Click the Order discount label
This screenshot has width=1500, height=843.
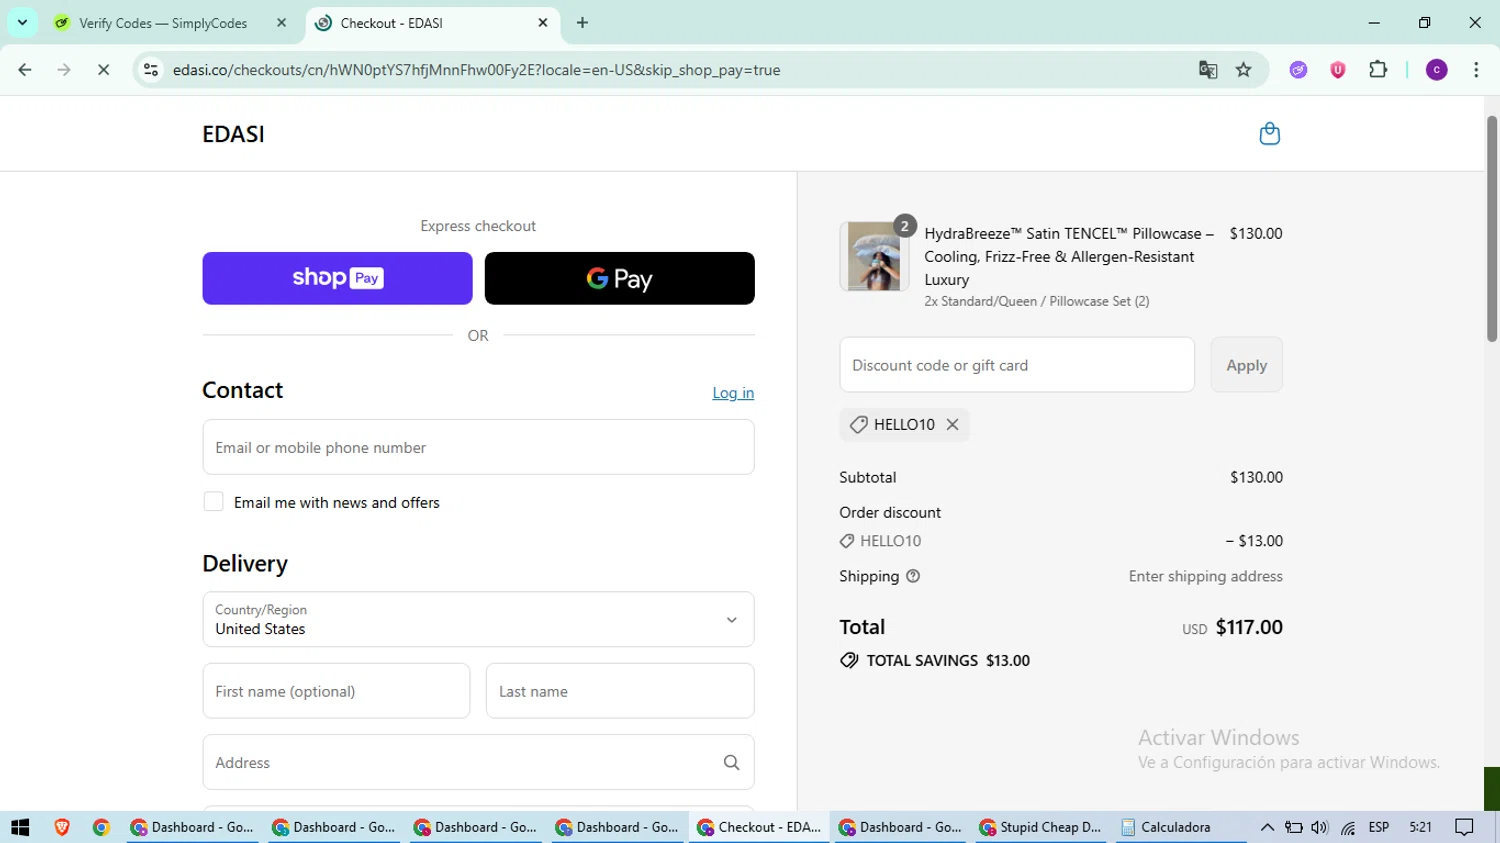pyautogui.click(x=890, y=512)
